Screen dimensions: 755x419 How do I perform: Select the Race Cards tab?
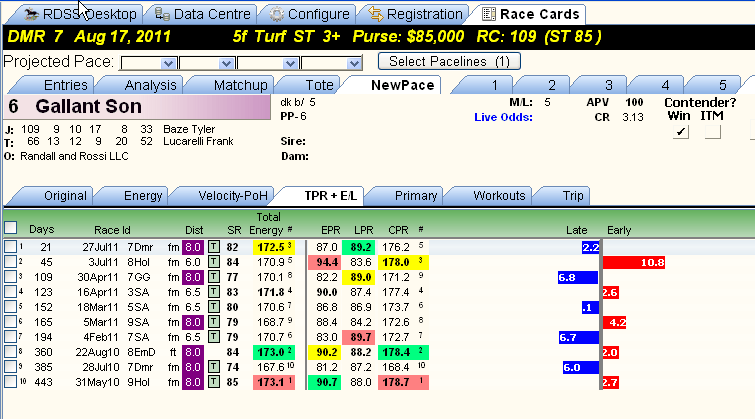(531, 14)
